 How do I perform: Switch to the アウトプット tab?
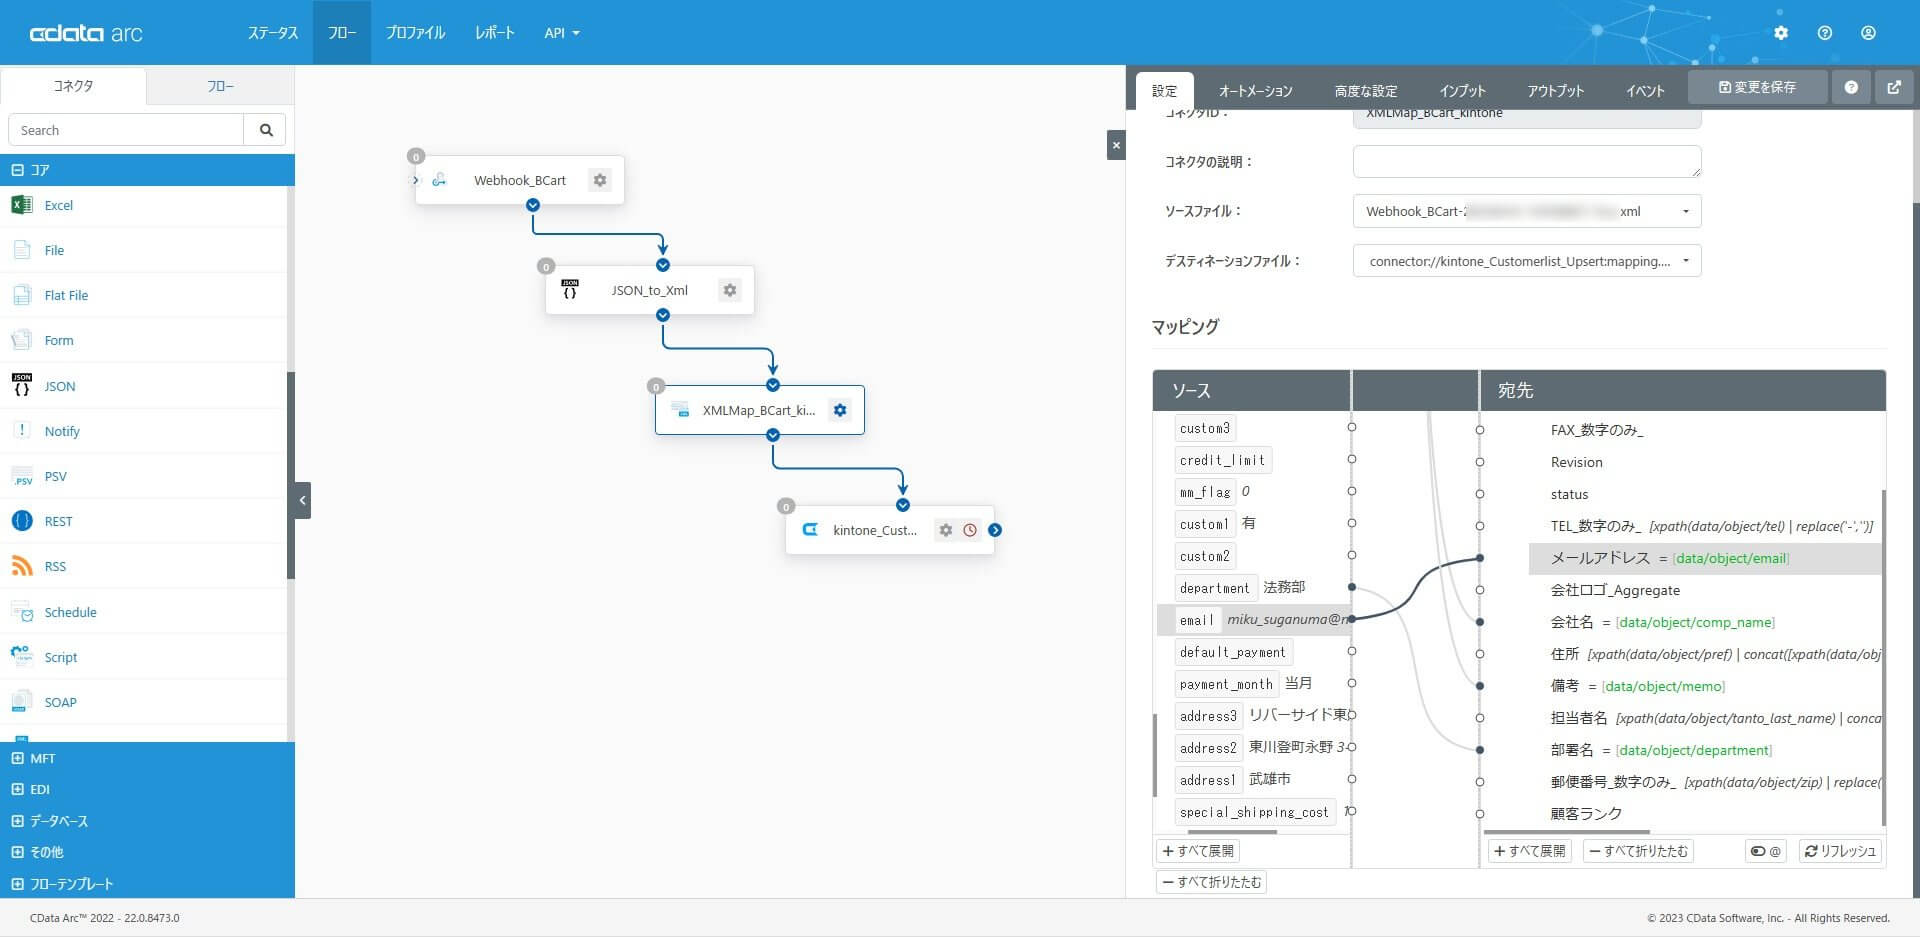click(1556, 91)
